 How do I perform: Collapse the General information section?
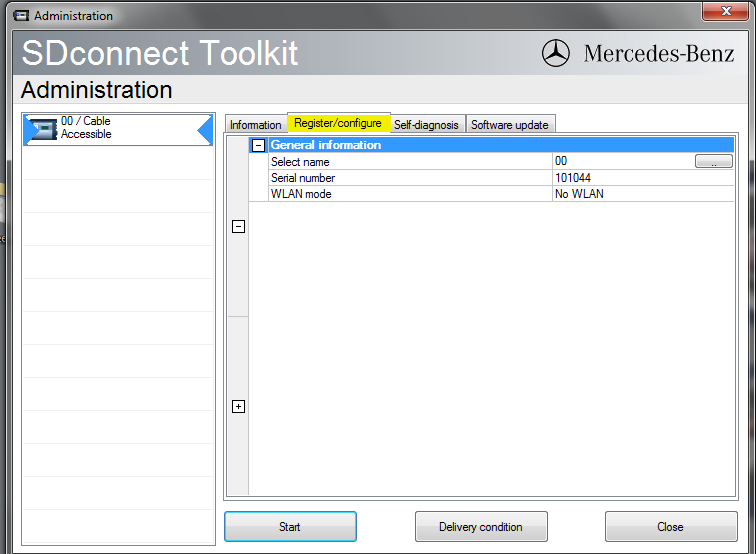(258, 145)
